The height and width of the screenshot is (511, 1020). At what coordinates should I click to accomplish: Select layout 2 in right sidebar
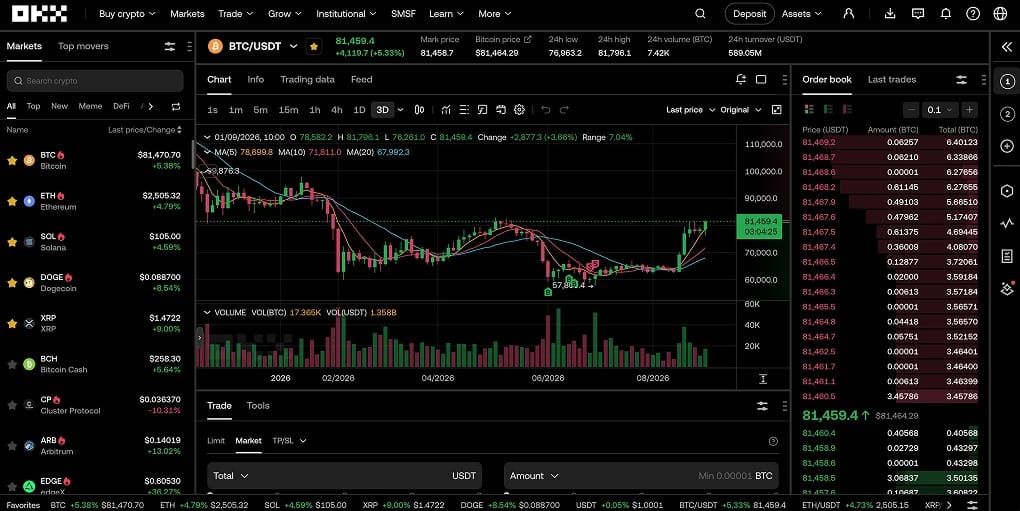pos(1007,114)
